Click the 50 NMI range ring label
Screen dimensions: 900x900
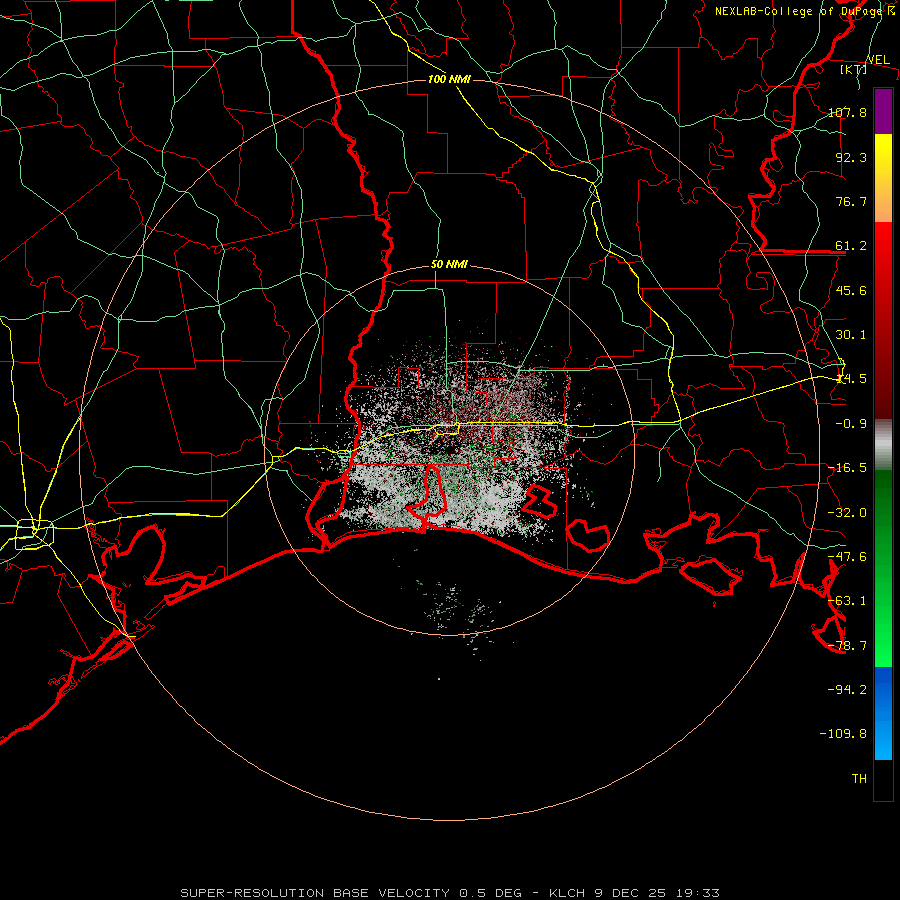[449, 264]
